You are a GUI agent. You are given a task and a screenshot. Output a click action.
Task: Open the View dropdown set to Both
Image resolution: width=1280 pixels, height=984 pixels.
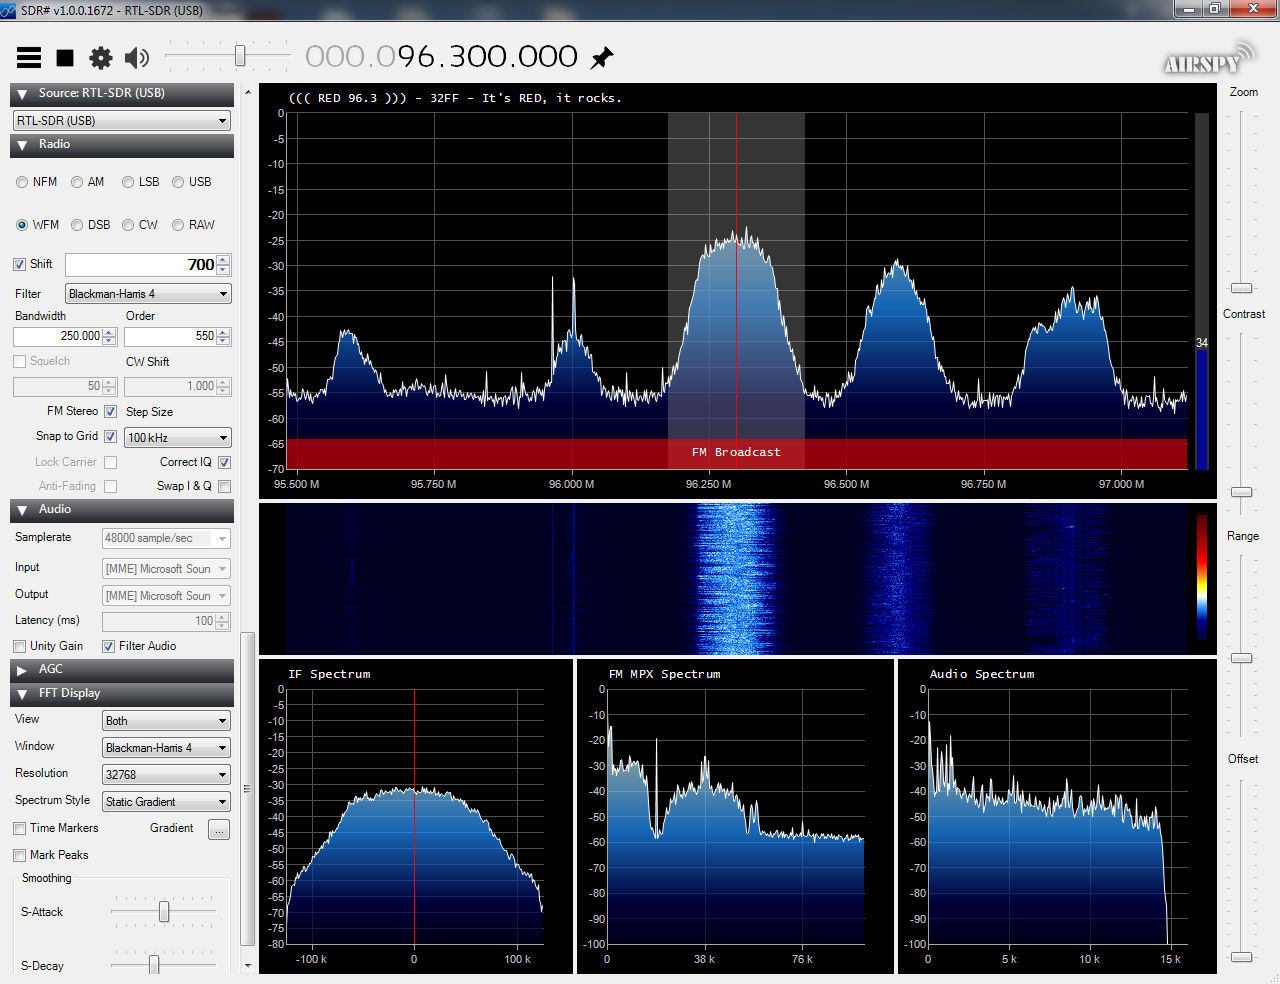click(x=166, y=721)
